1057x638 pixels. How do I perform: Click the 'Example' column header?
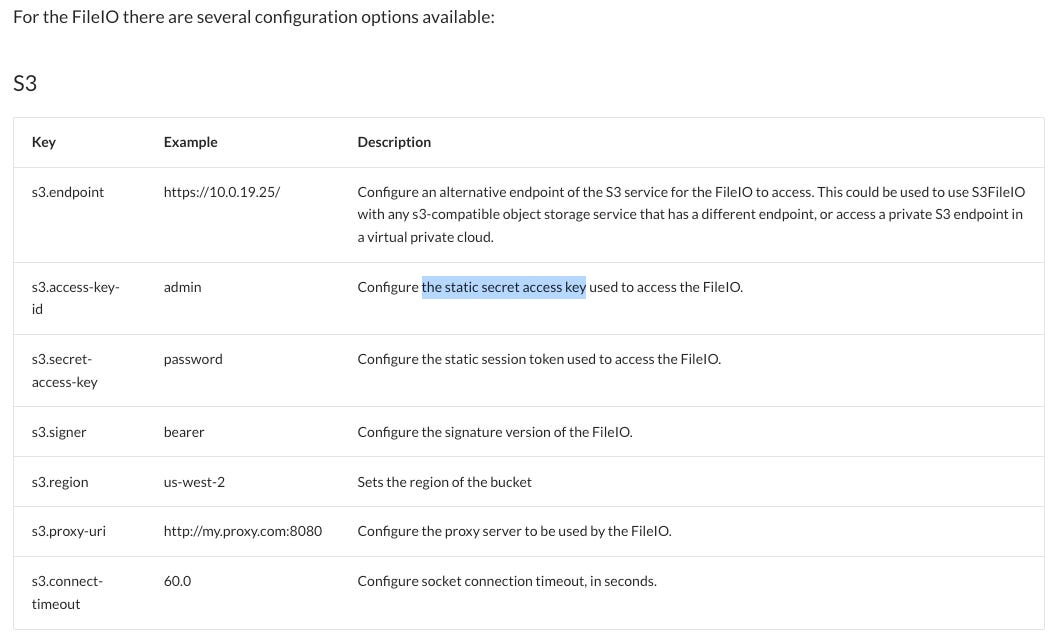[x=190, y=142]
